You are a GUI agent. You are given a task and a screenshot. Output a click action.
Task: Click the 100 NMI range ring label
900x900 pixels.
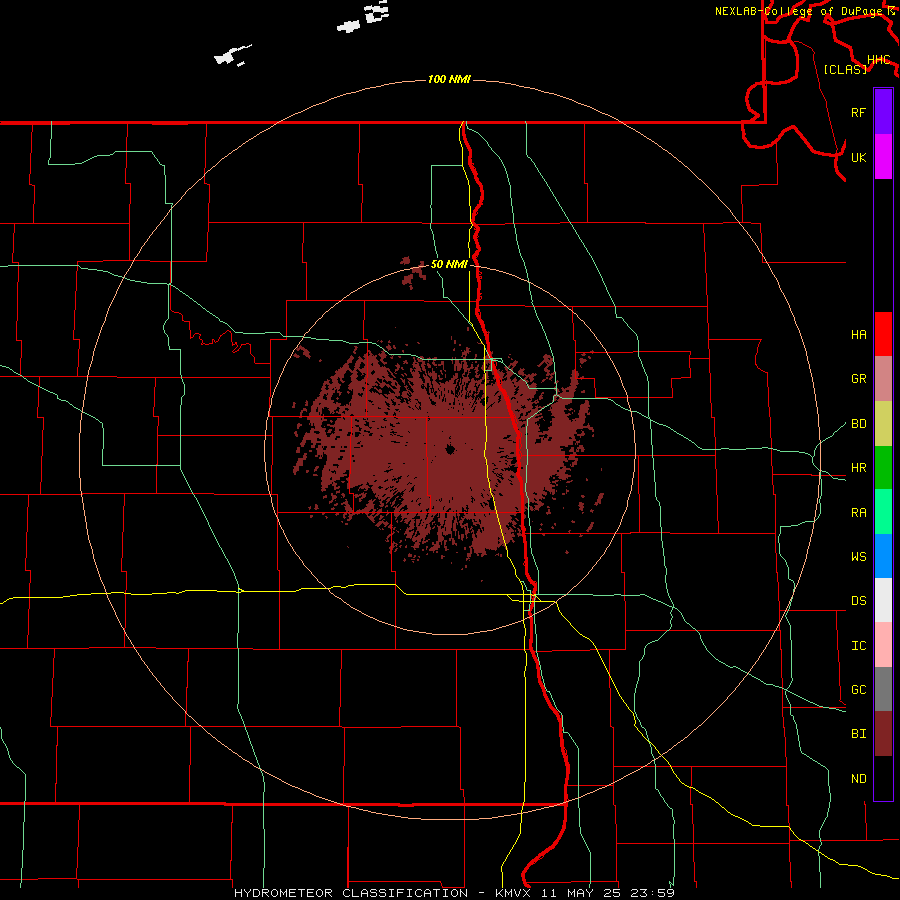[x=449, y=79]
